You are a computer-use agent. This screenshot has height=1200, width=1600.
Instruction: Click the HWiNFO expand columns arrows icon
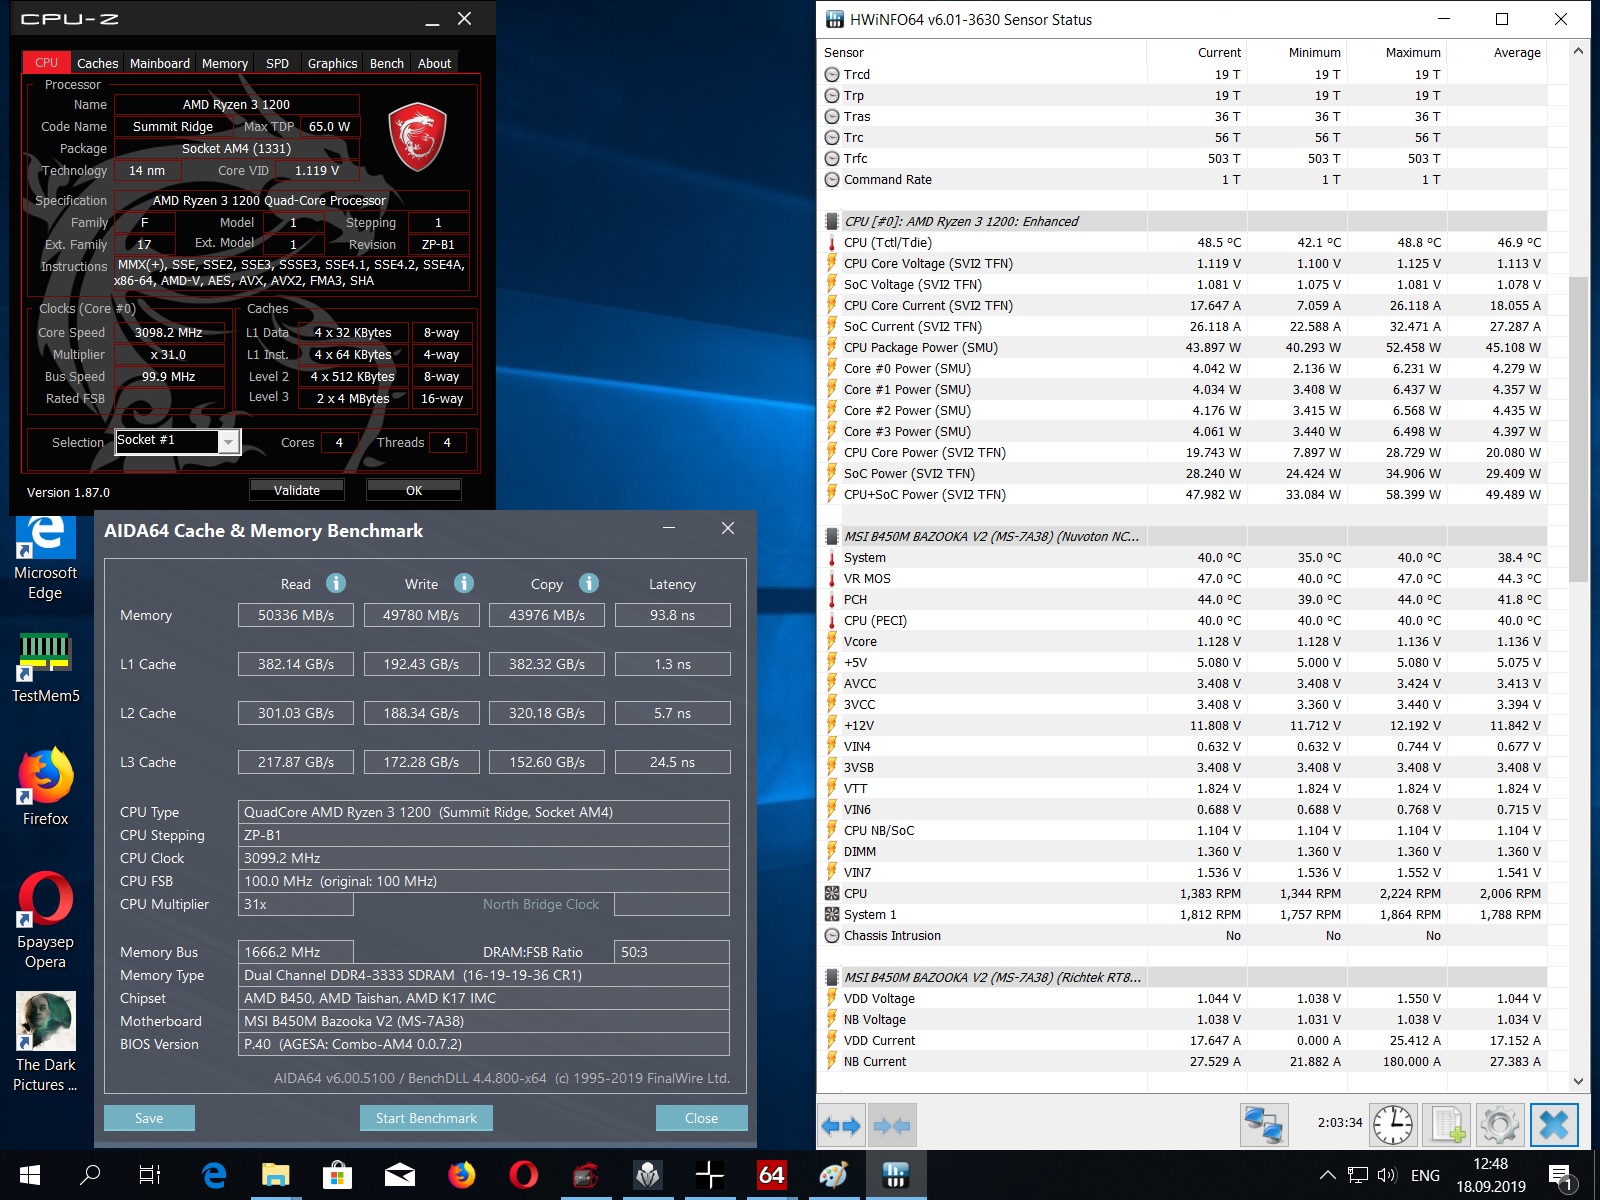(840, 1126)
